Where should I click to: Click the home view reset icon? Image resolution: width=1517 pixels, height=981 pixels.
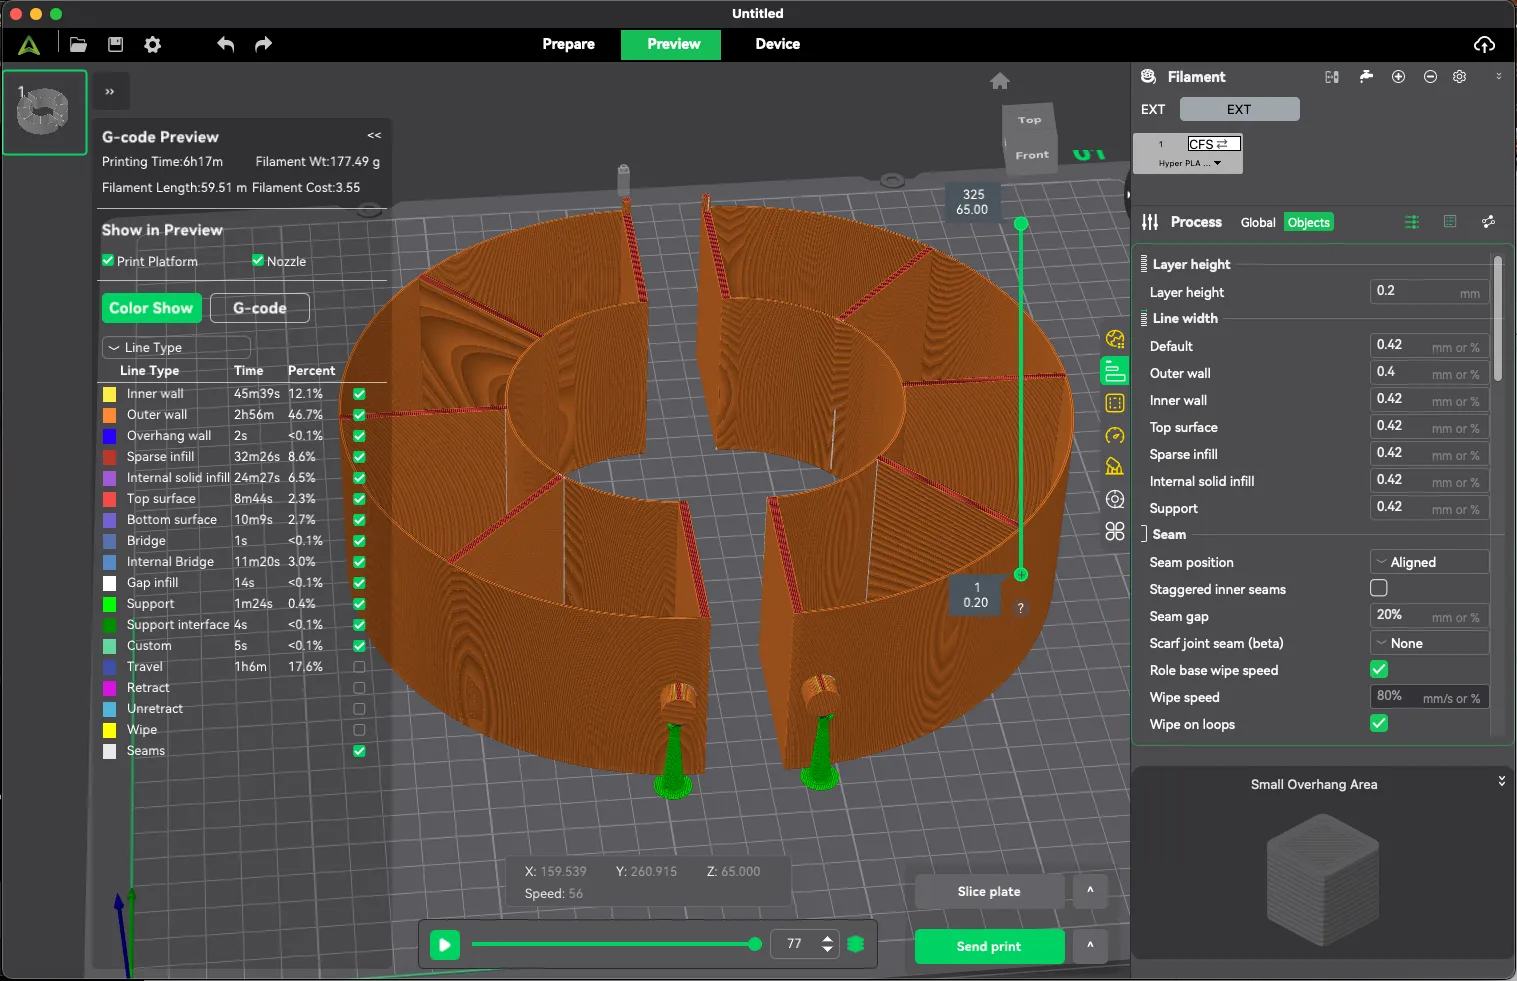(x=999, y=81)
